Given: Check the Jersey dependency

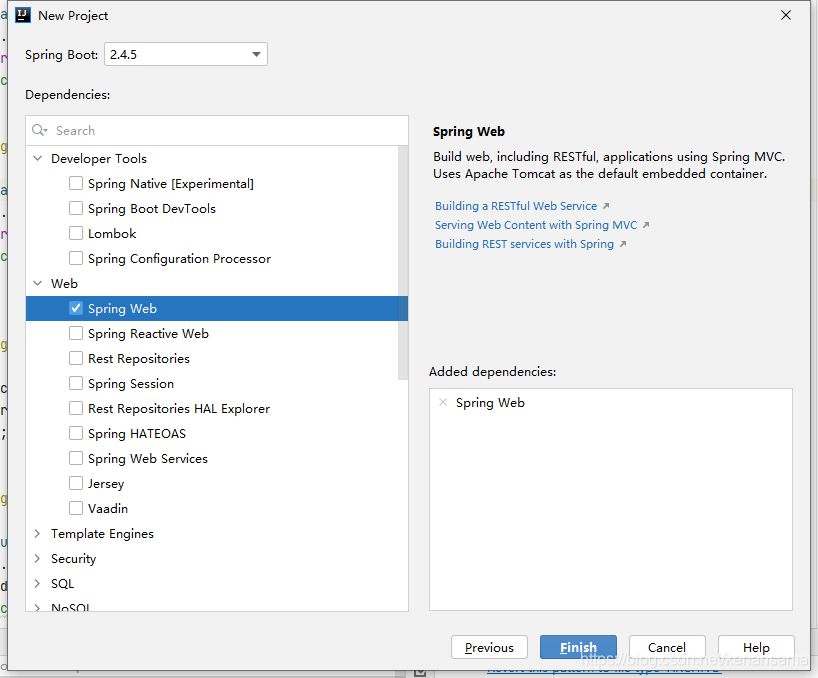Looking at the screenshot, I should click(x=76, y=483).
